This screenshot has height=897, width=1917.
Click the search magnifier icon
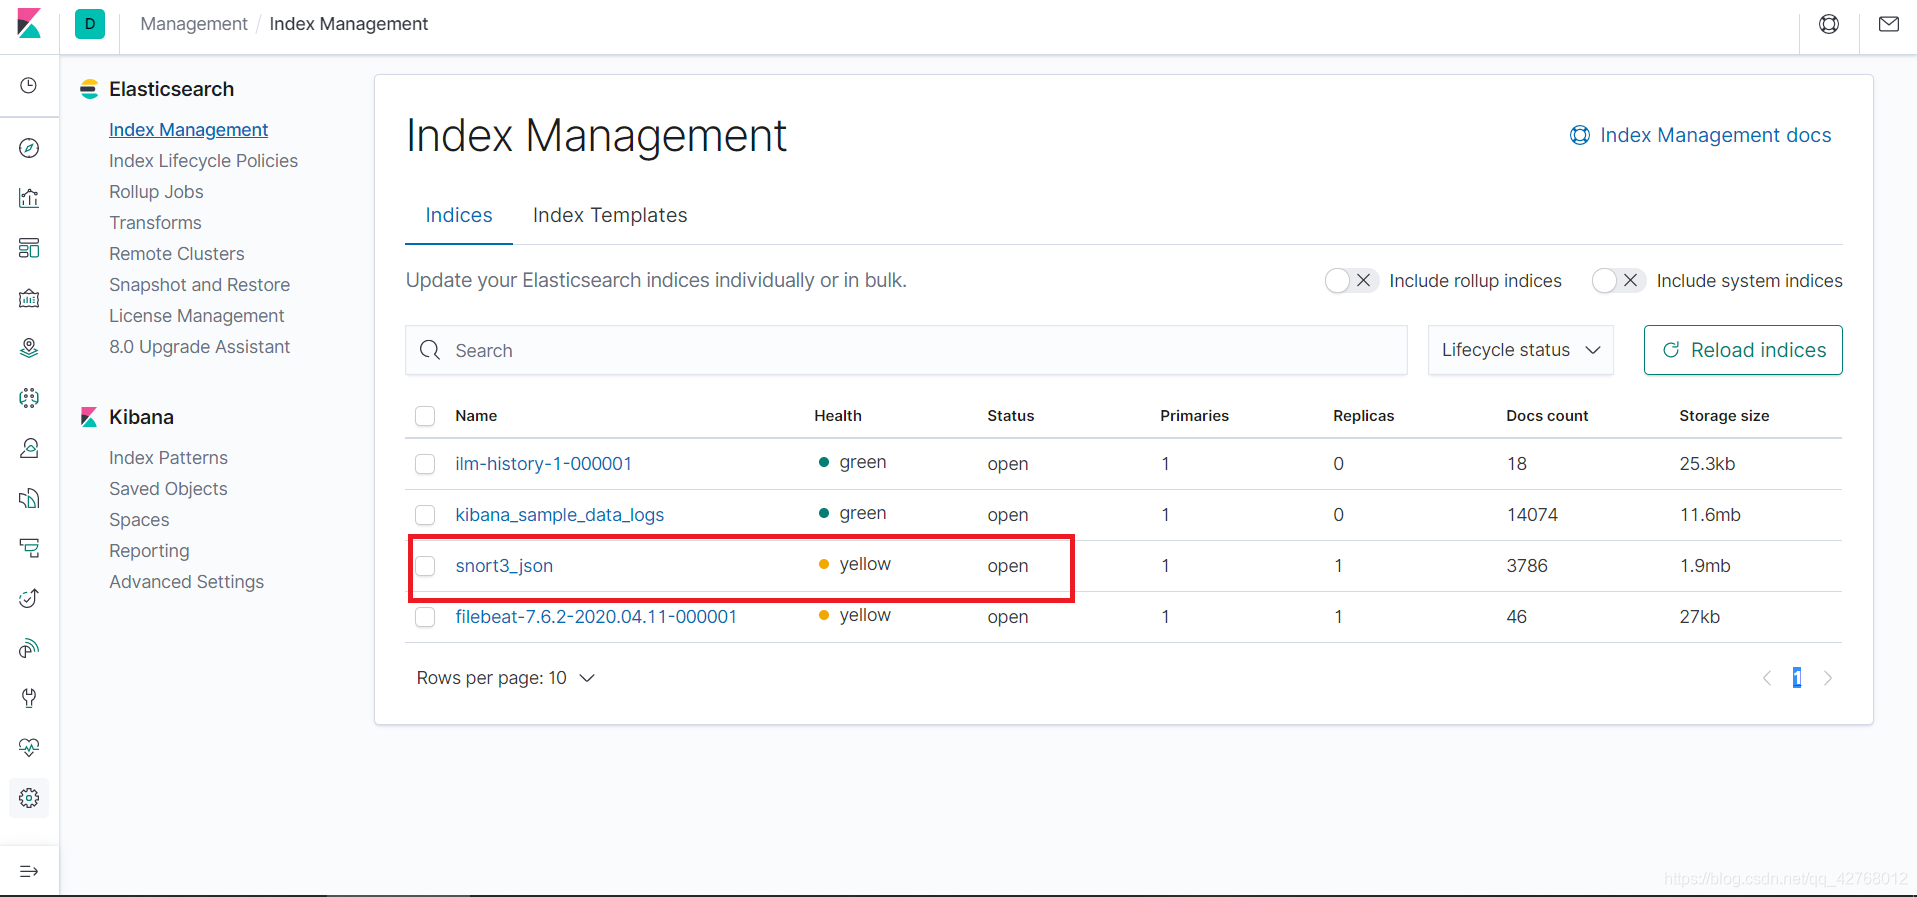430,350
